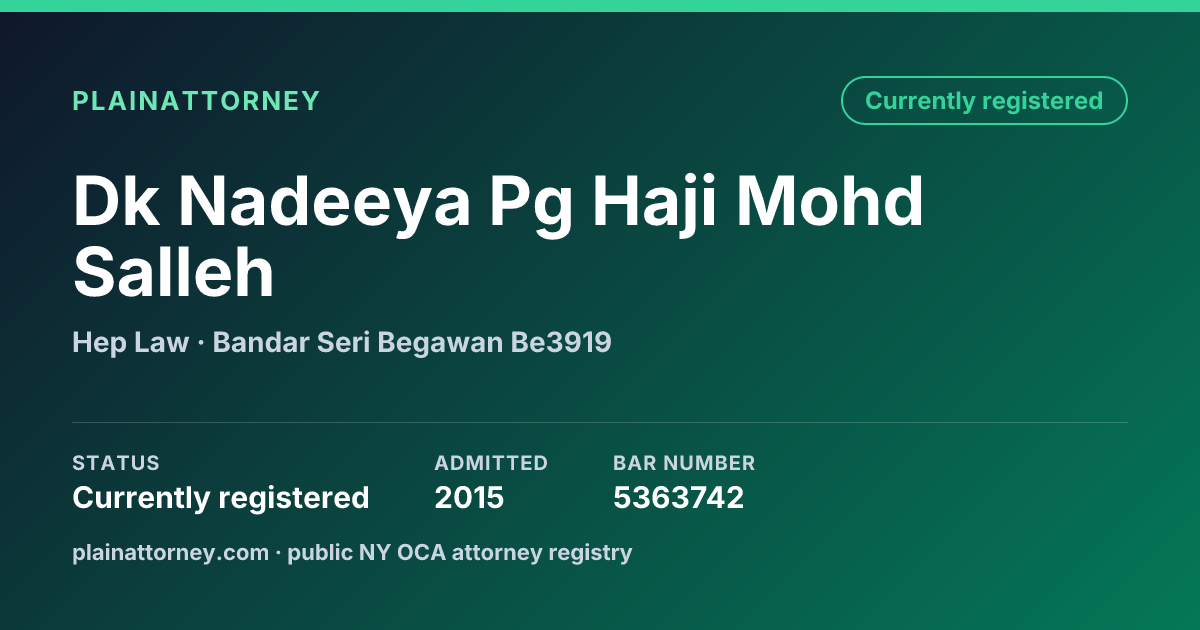Open the plainattorney.com footer link
This screenshot has height=630, width=1200.
[x=171, y=552]
